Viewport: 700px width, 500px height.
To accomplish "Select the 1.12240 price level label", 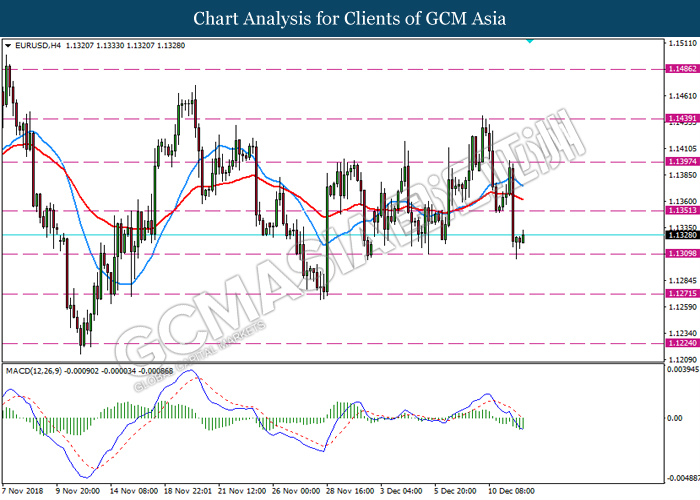I will coord(682,343).
